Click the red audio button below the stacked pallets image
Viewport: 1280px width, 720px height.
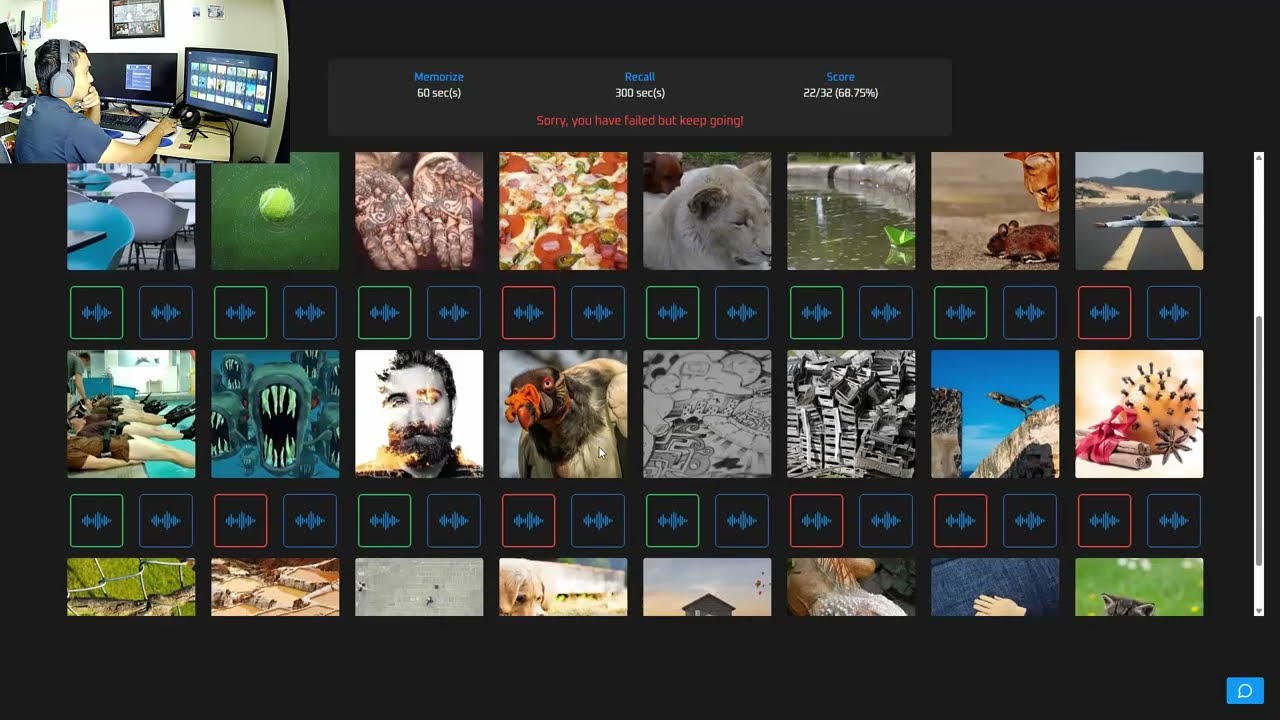click(816, 521)
